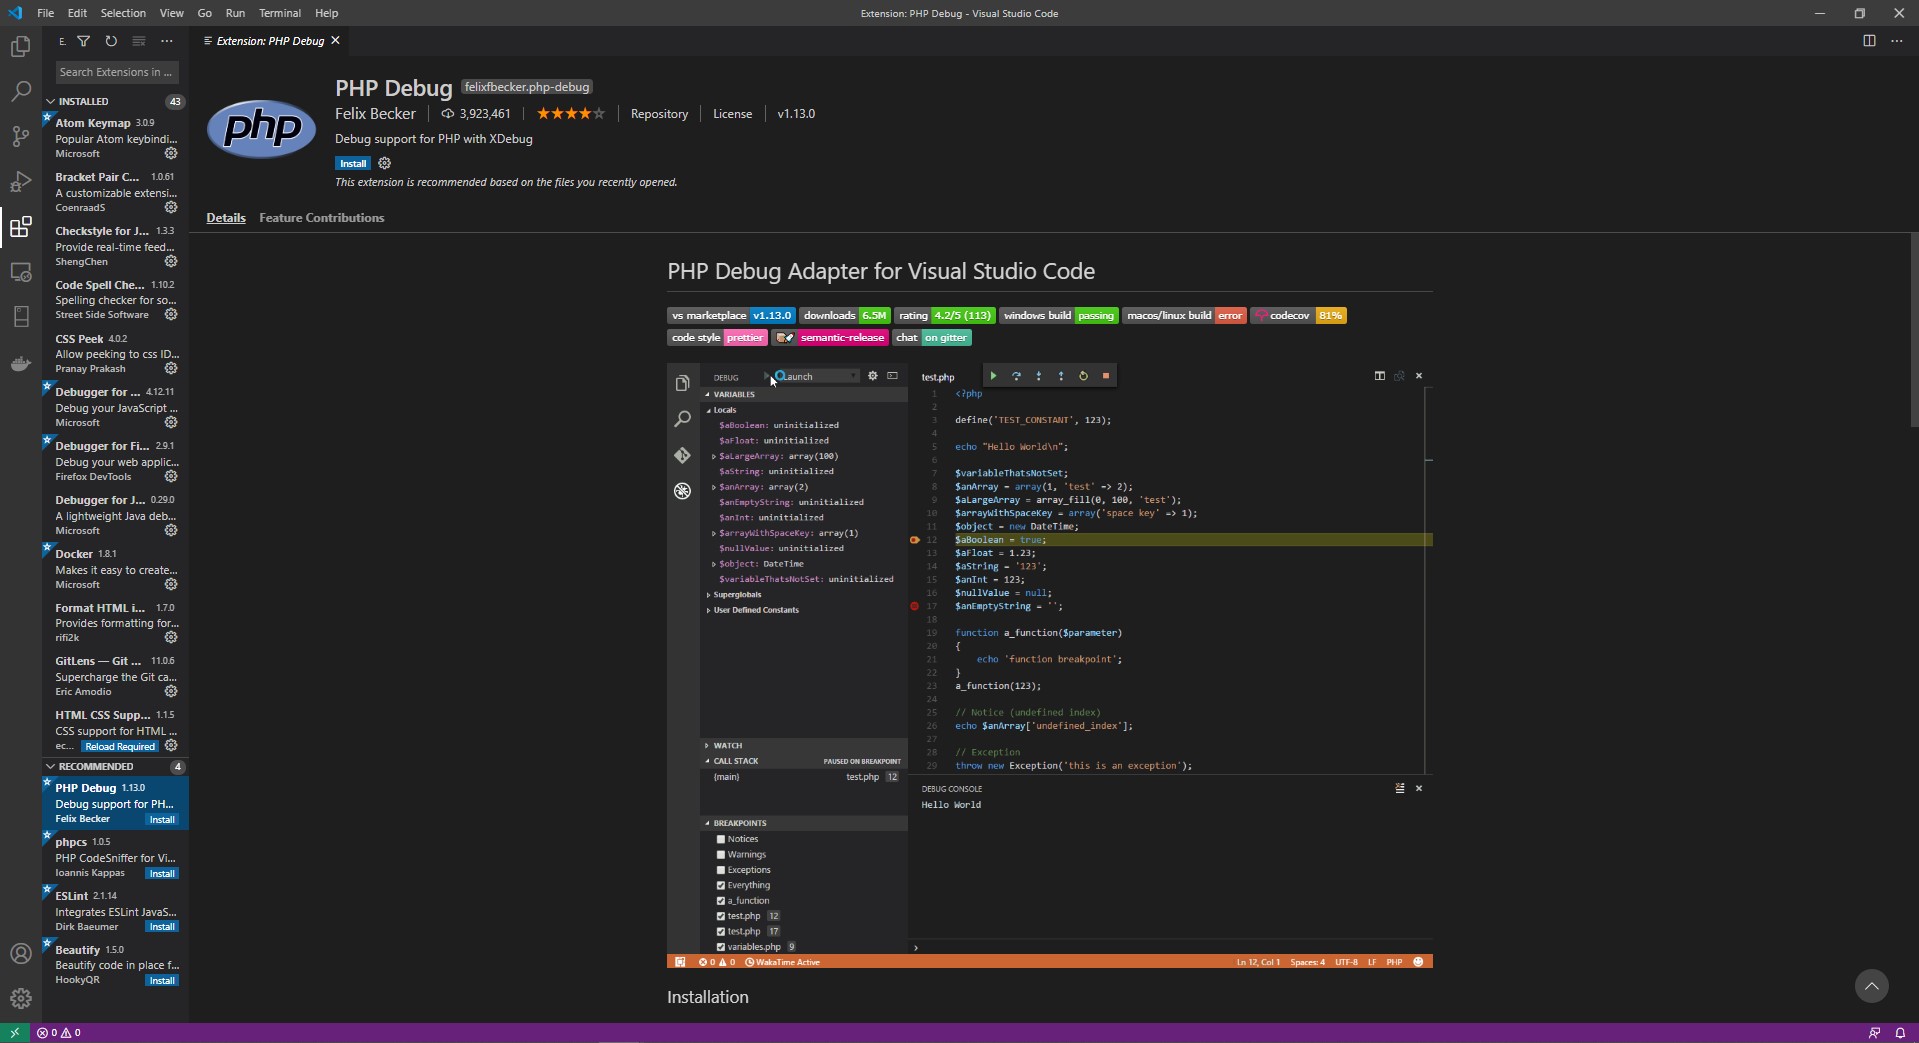Click the notifications bell in the status bar
1919x1043 pixels.
tap(1899, 1033)
